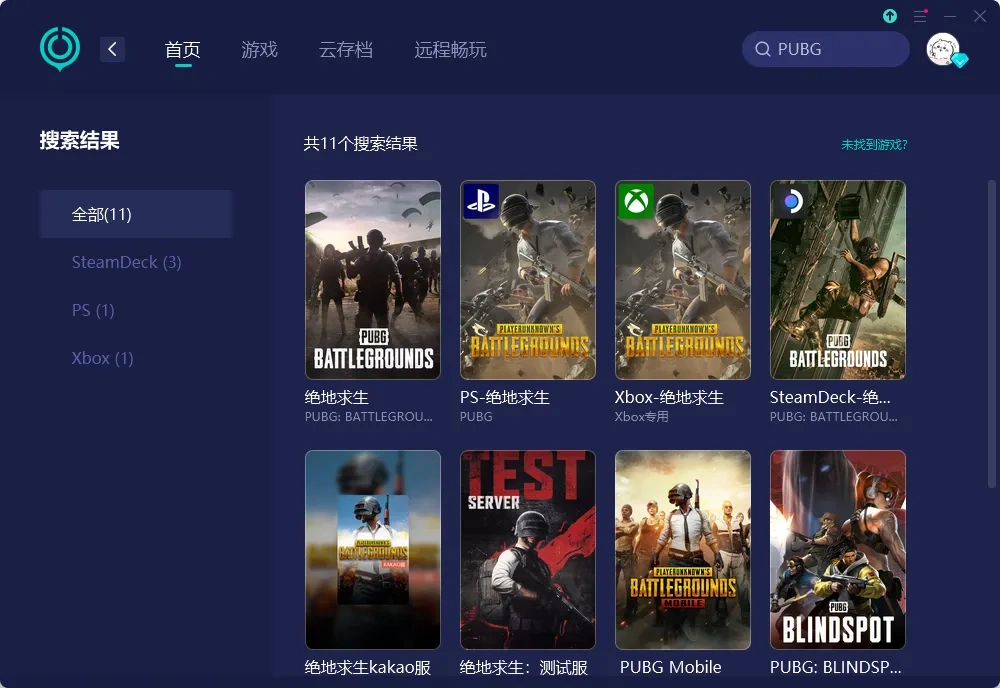Switch to the 游戏 tab
Screen dimensions: 1000x688
click(259, 49)
